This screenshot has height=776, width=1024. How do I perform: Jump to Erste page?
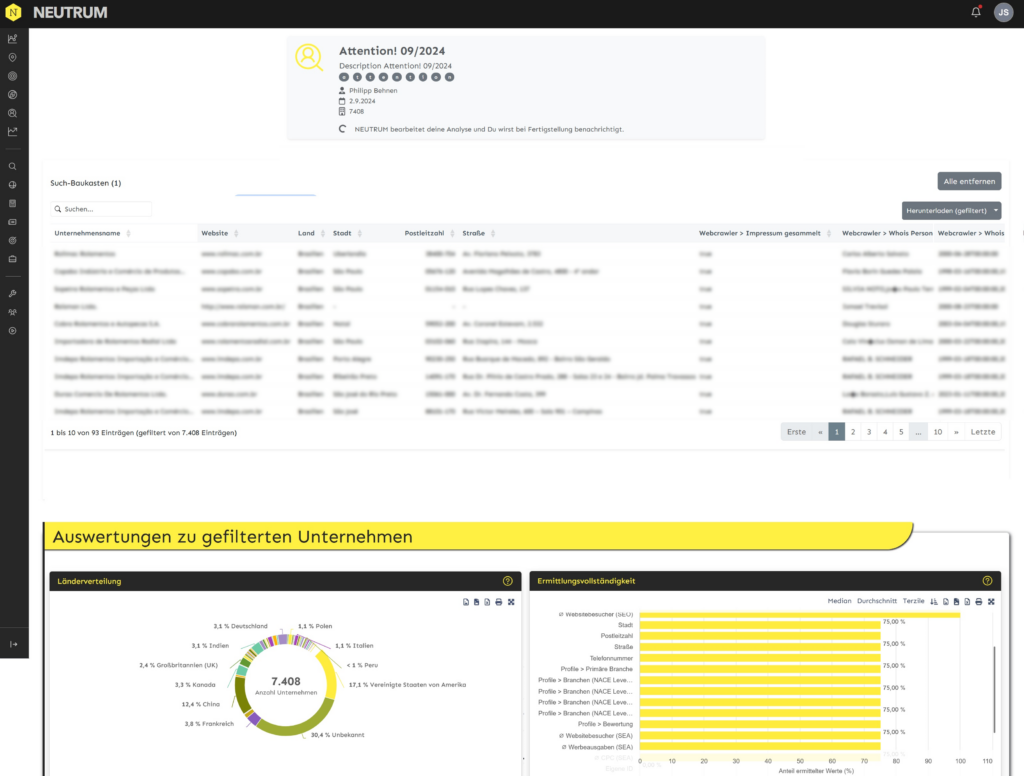pyautogui.click(x=796, y=432)
